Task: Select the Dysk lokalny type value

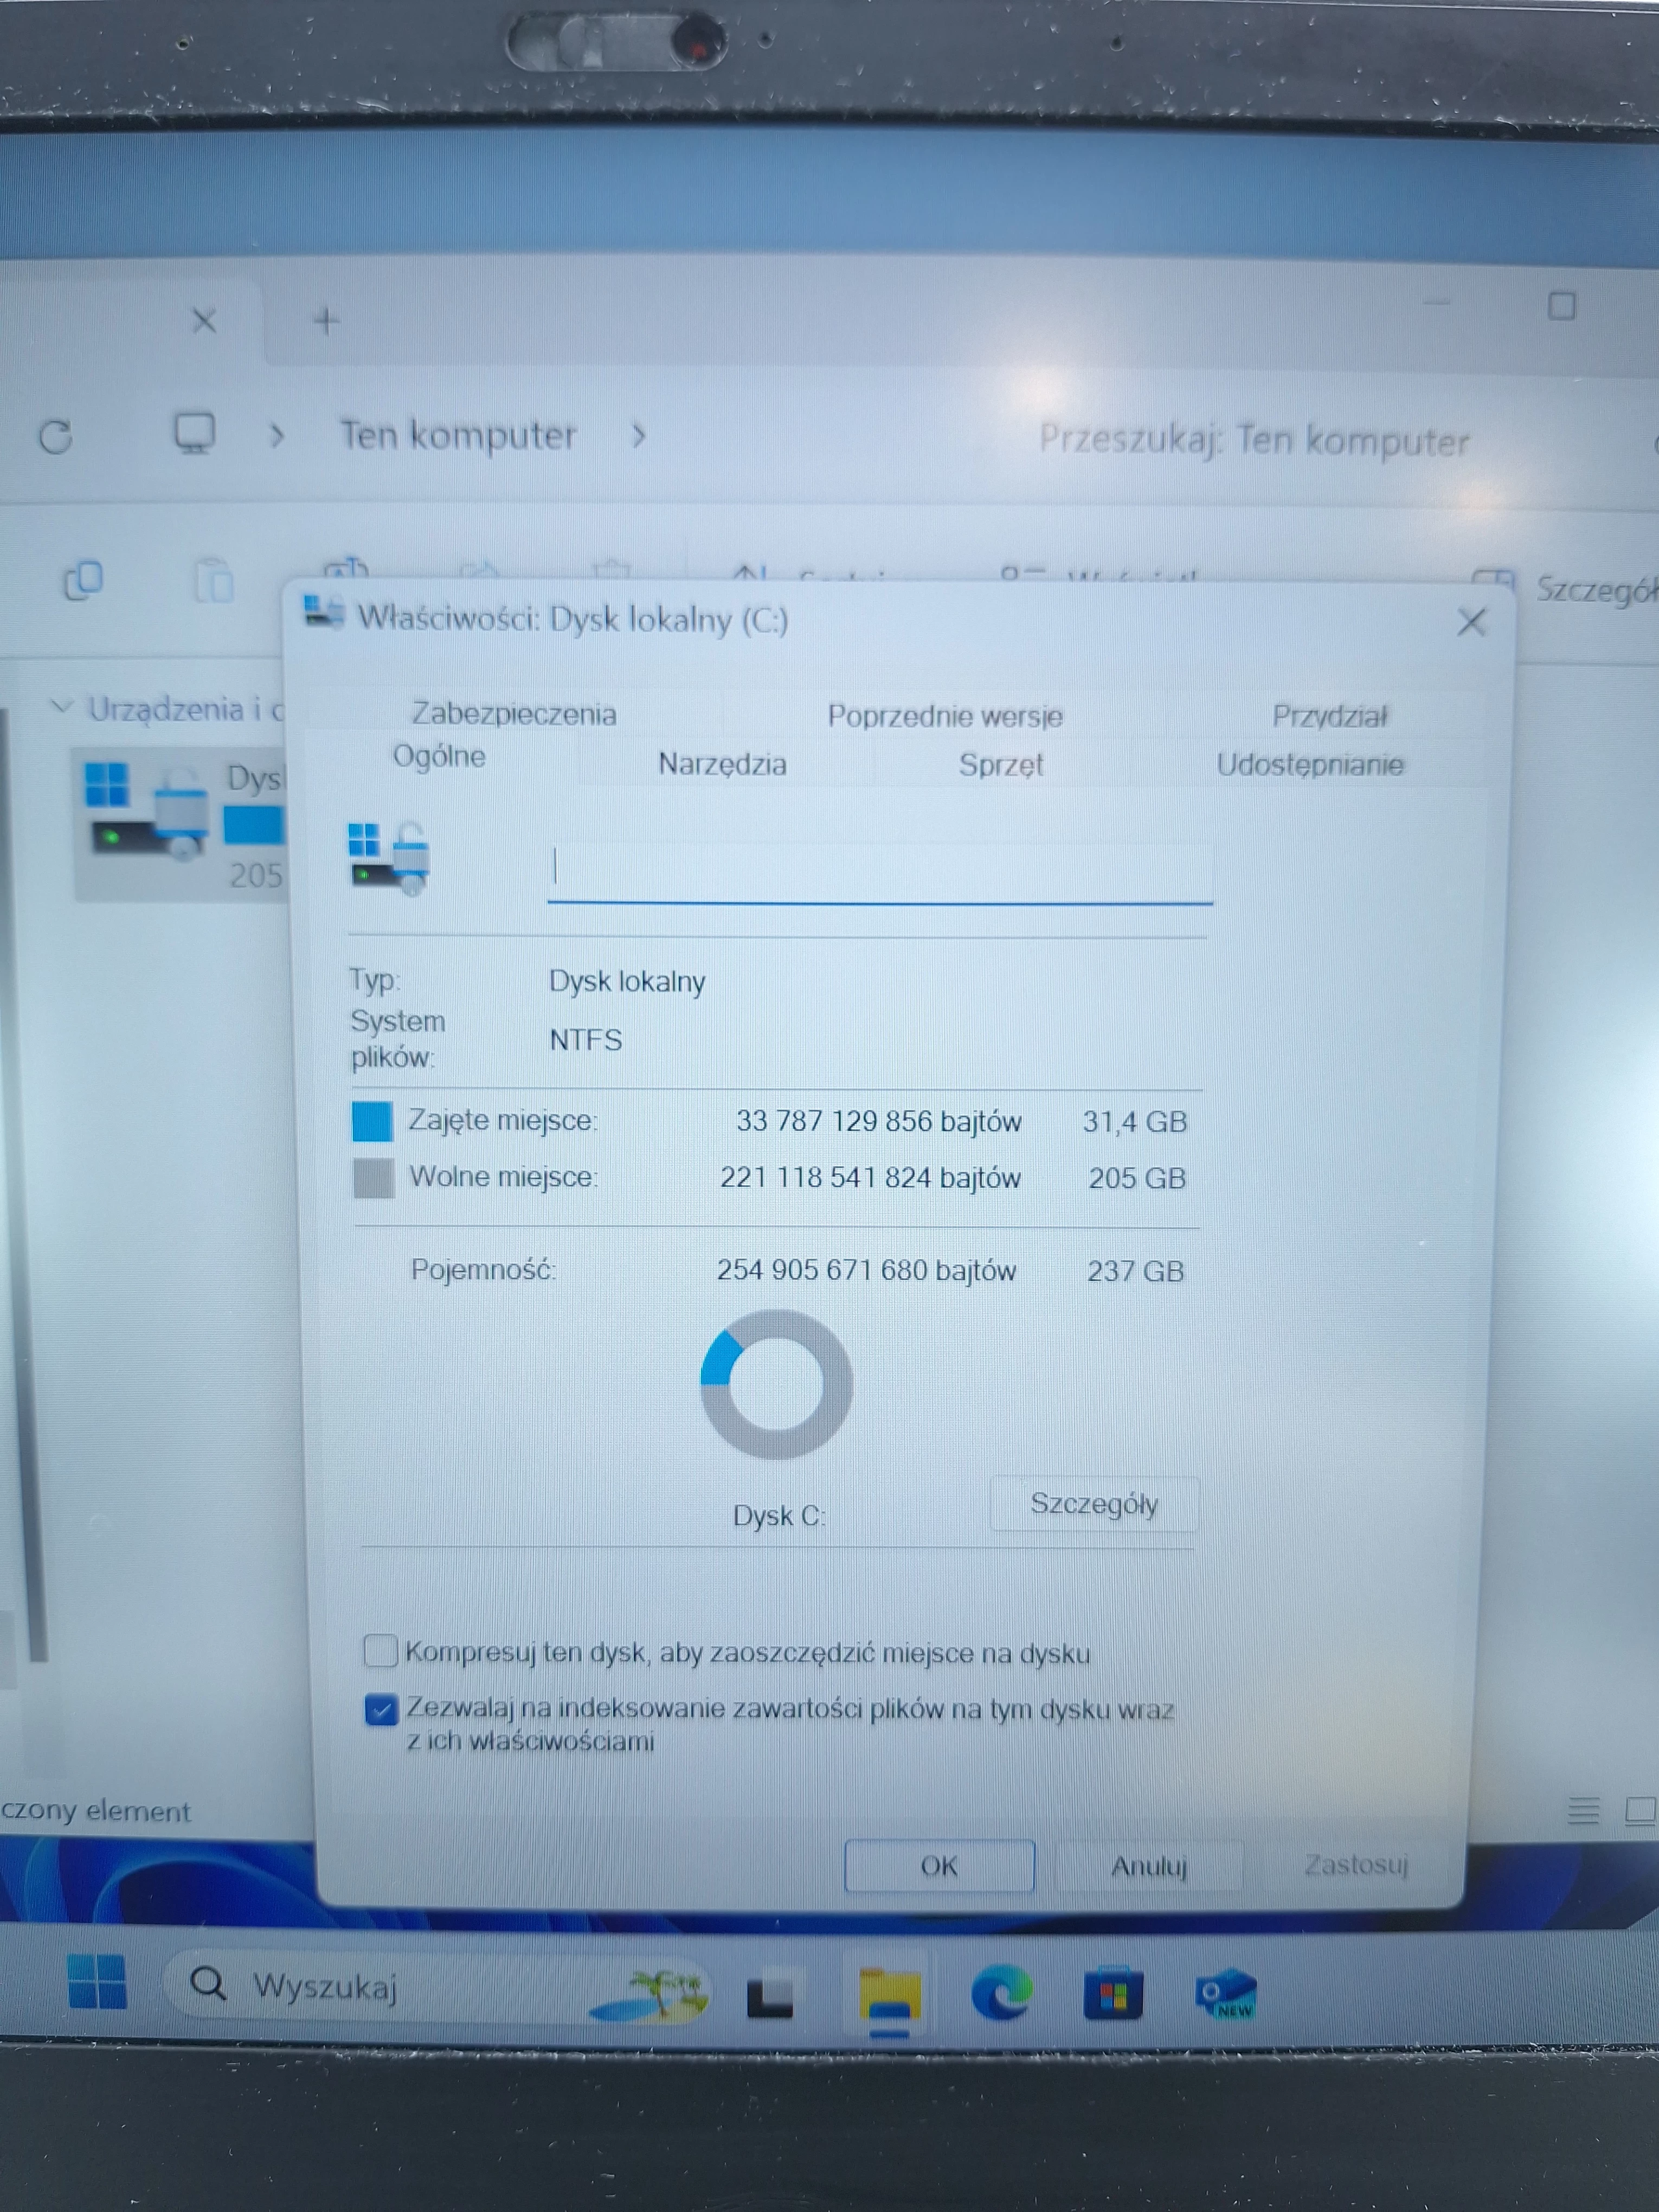Action: [x=627, y=981]
